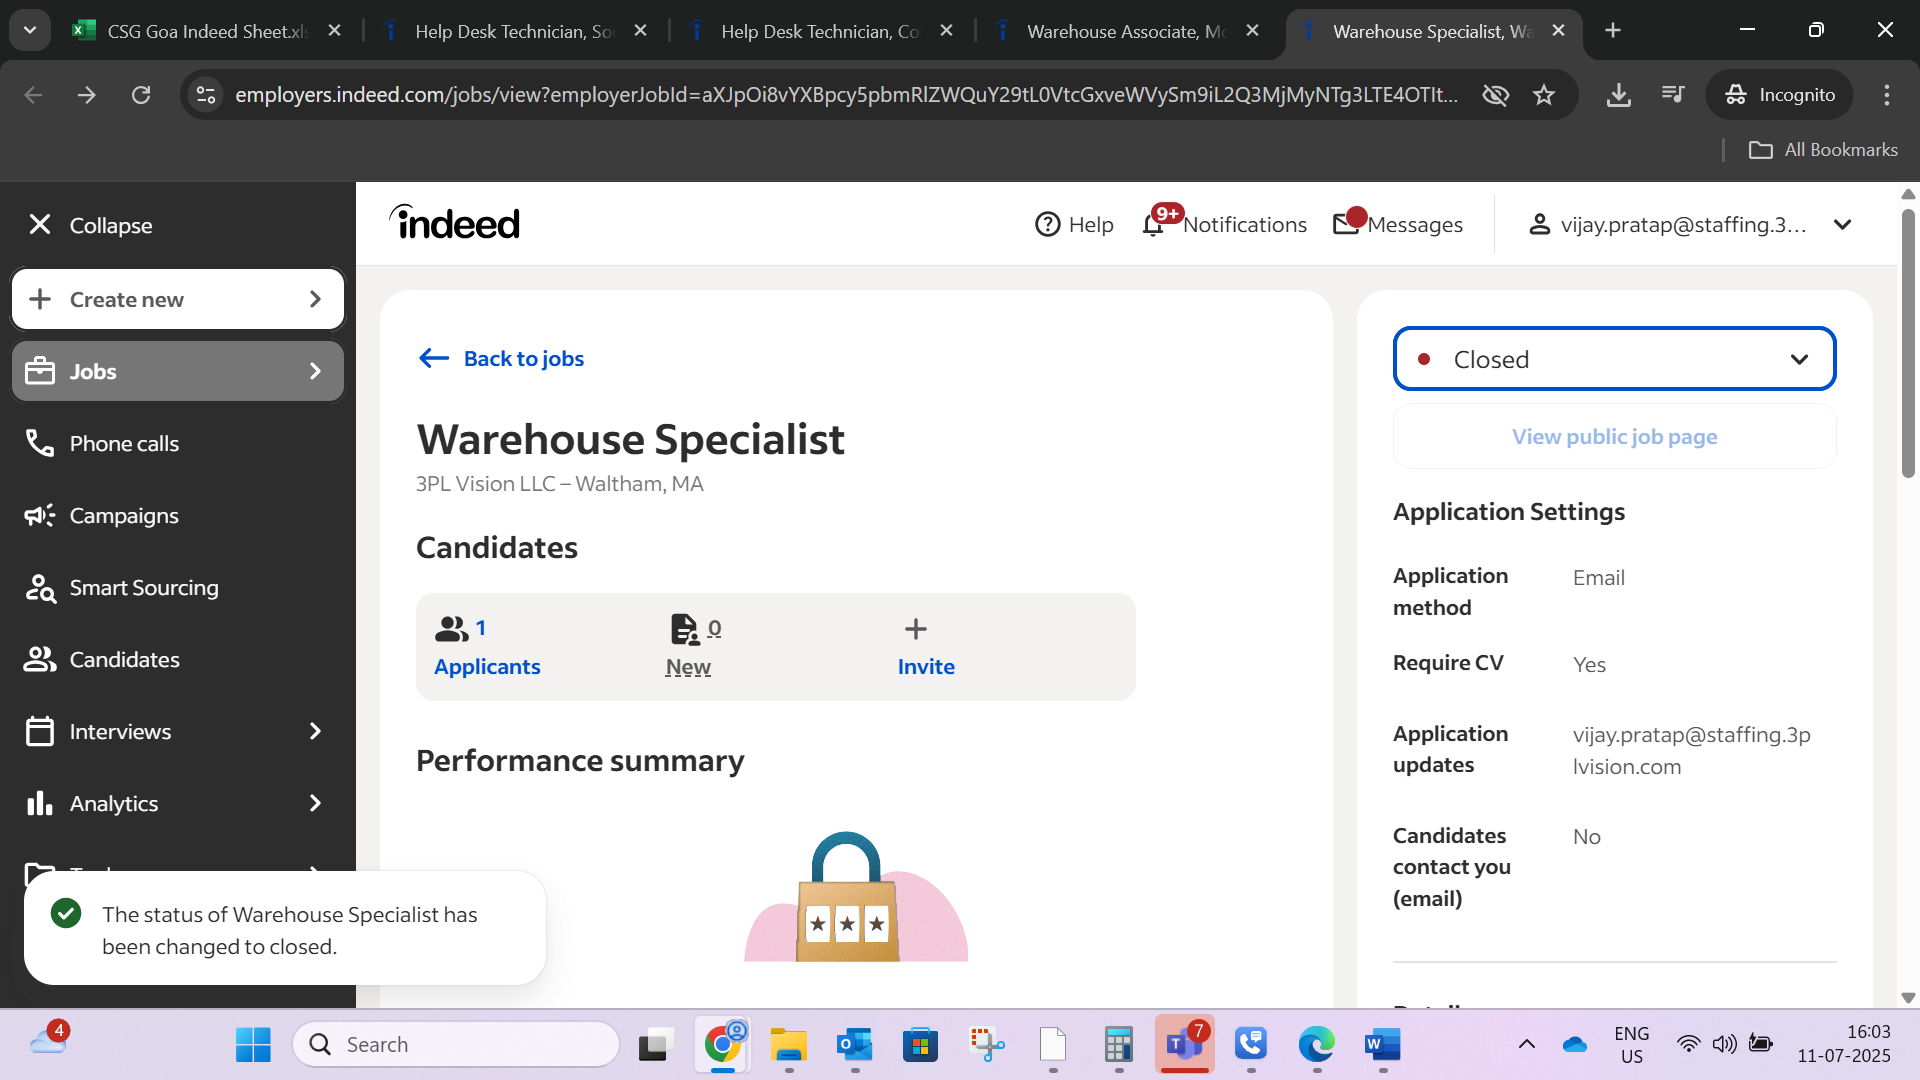Open Notifications bell icon
Image resolution: width=1920 pixels, height=1080 pixels.
[1153, 224]
